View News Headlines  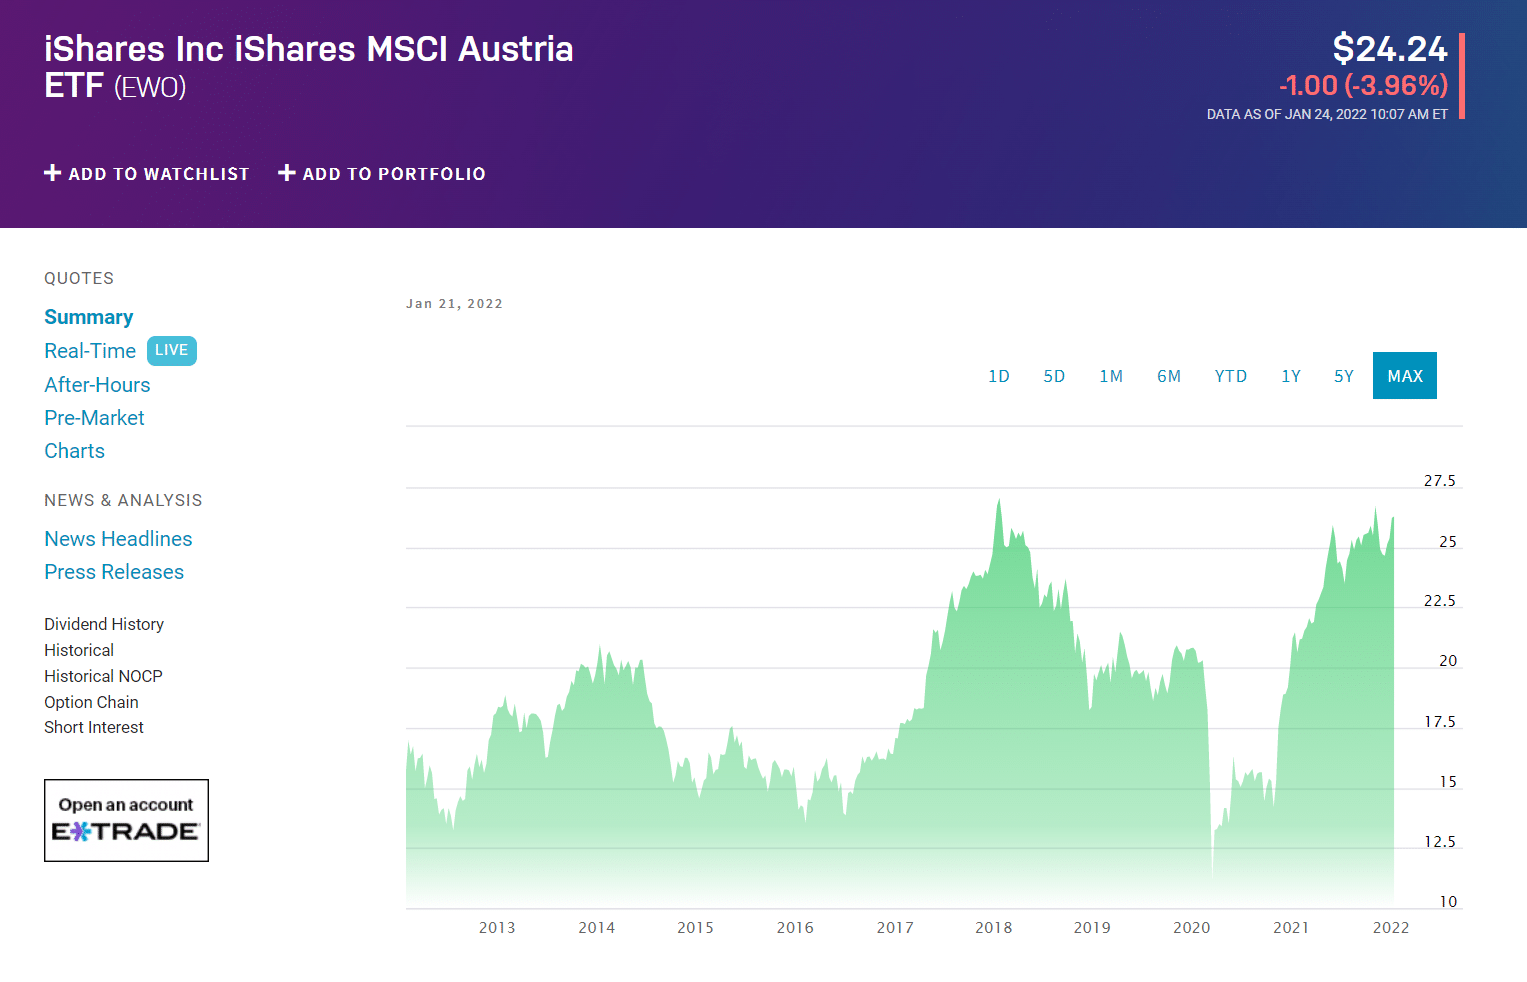click(118, 539)
